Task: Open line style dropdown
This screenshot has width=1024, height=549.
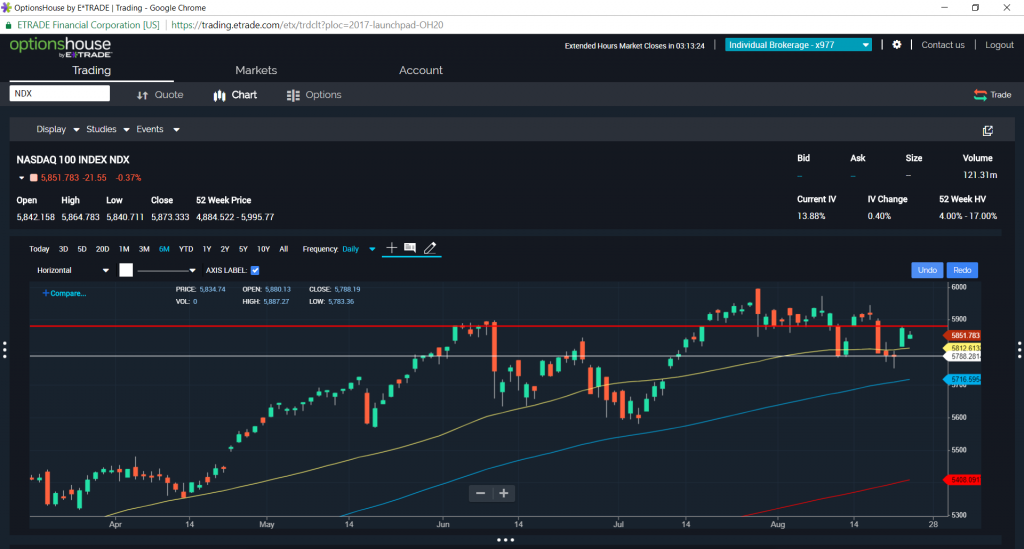Action: 167,270
